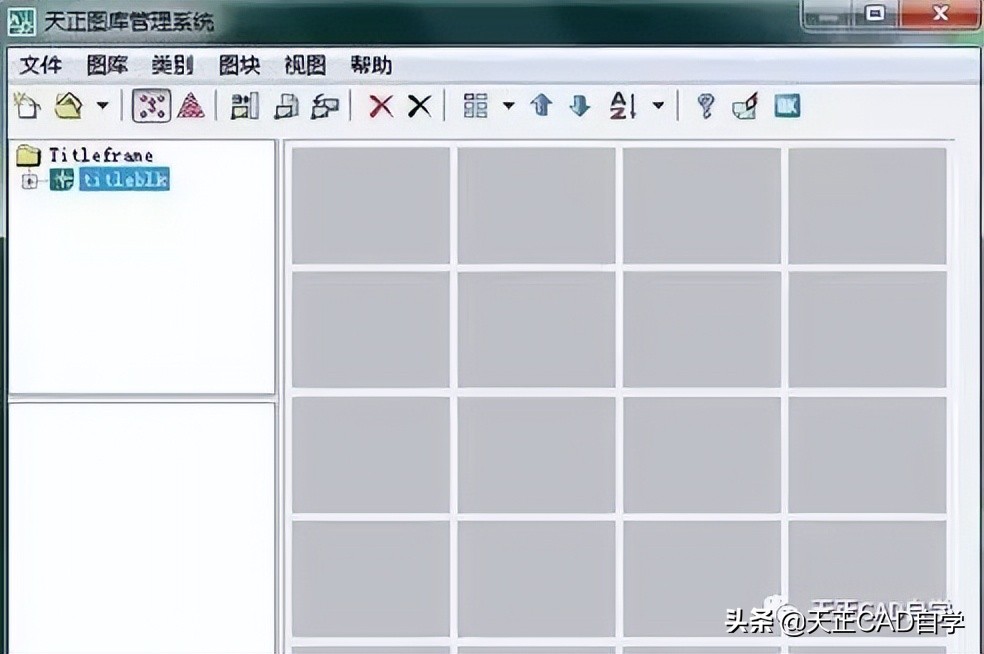
Task: Open the grid layout dropdown arrow
Action: tap(510, 105)
